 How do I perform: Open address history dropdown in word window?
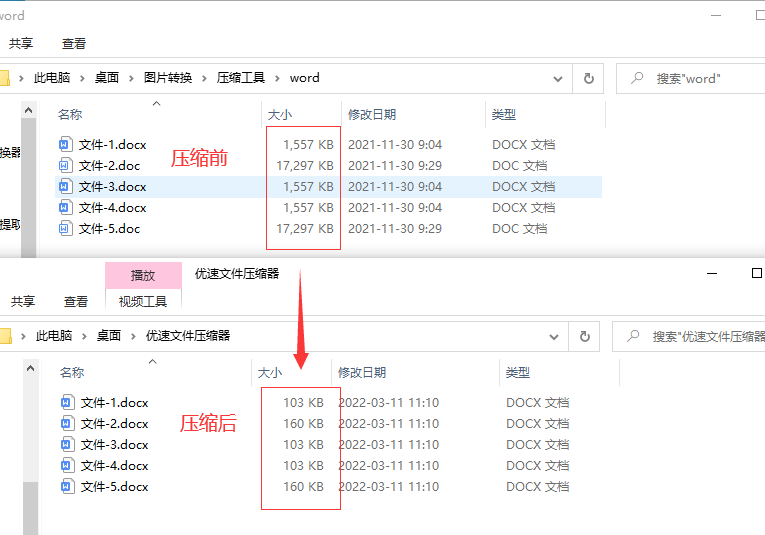point(558,79)
